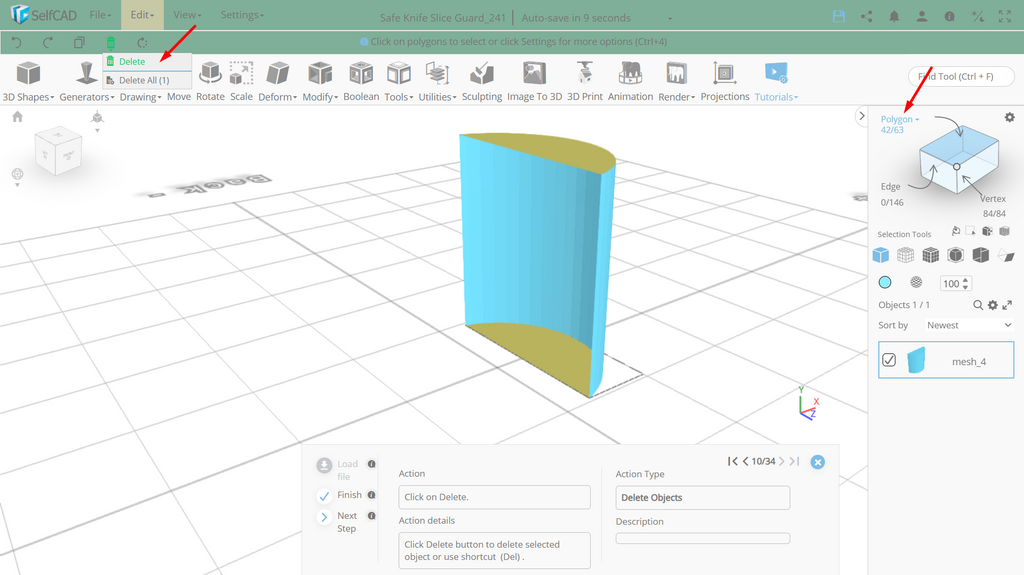Click the cyan color circle swatch
Screen dimensions: 1024x575
coord(885,282)
